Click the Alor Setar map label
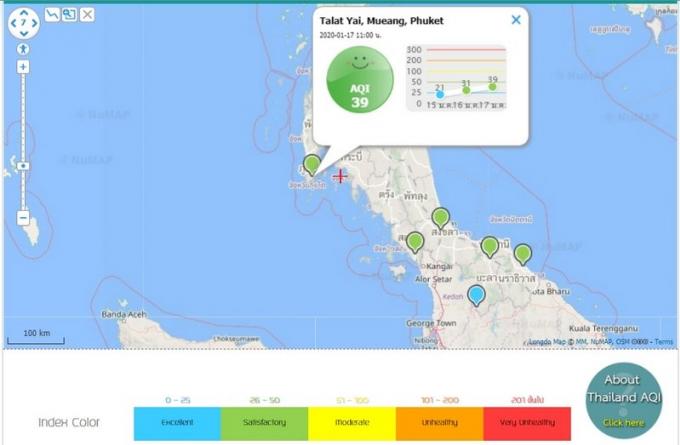The height and width of the screenshot is (445, 680). [x=434, y=279]
